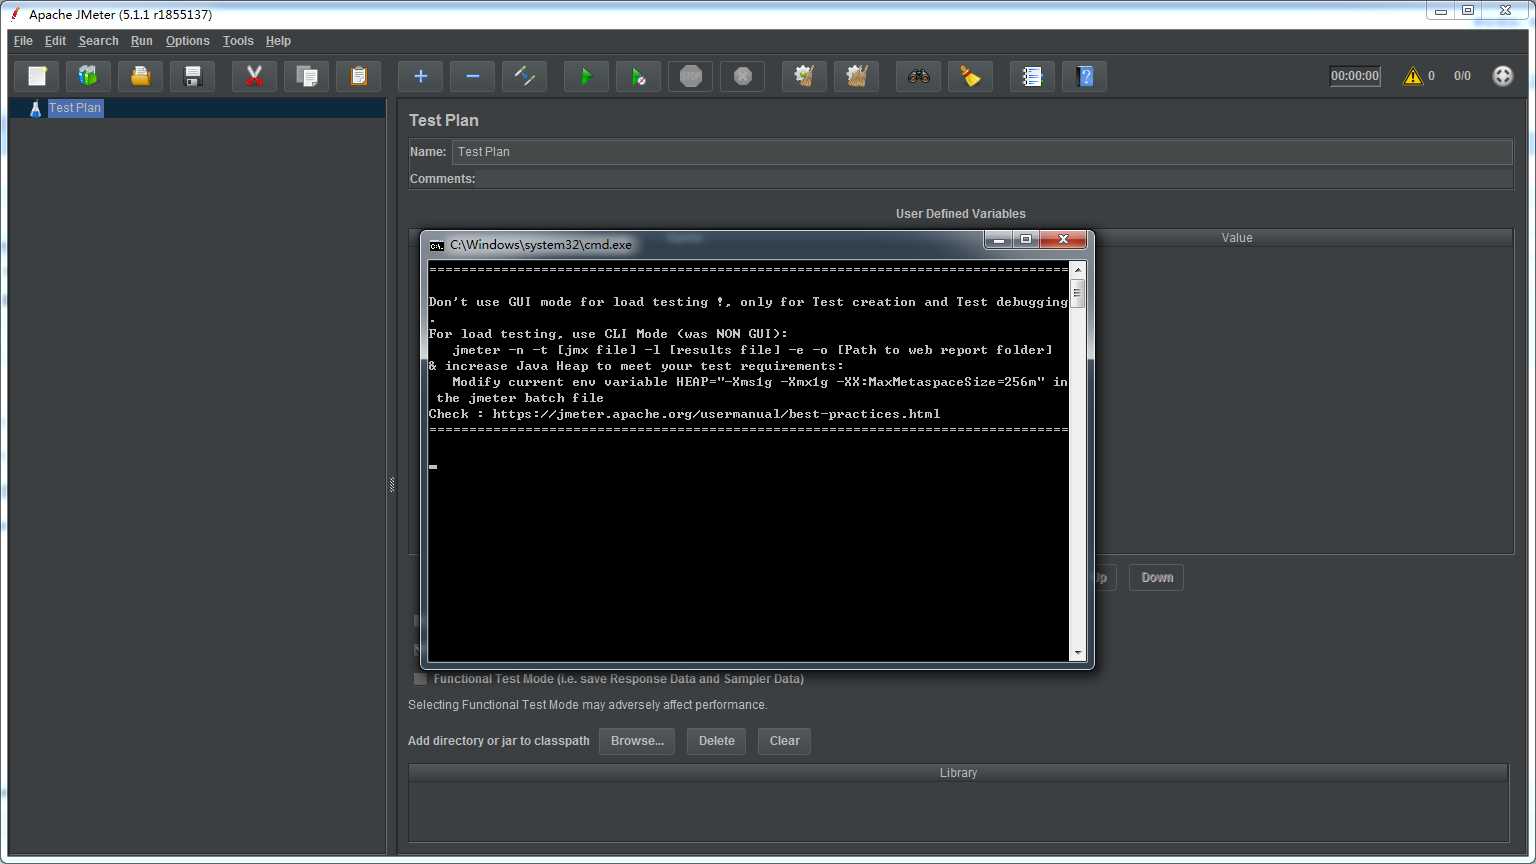Click the 0/0 thread counter
This screenshot has width=1536, height=864.
[1462, 76]
